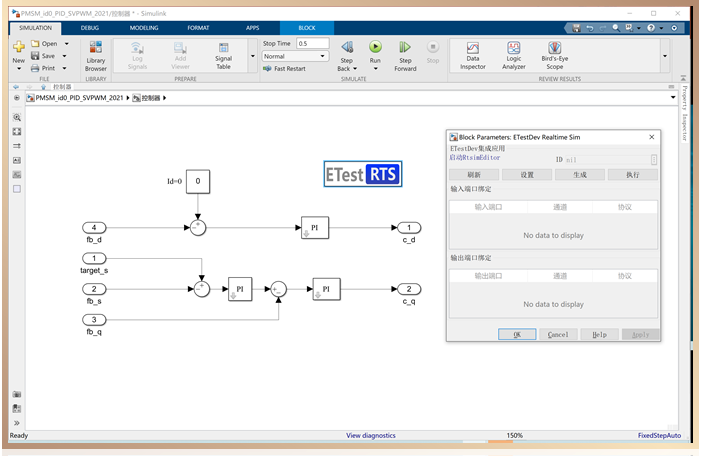Save the model using ribbon Save icon
The image size is (701, 456).
(35, 56)
